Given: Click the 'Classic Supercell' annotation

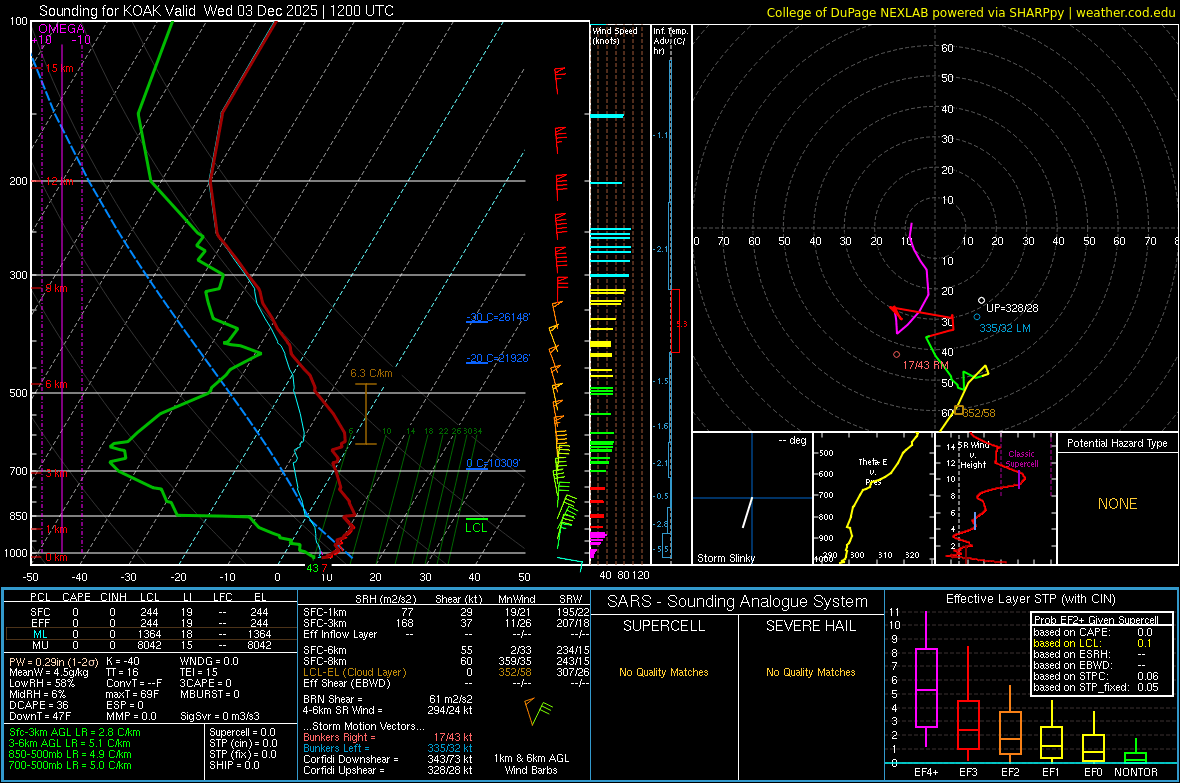Looking at the screenshot, I should (1022, 459).
